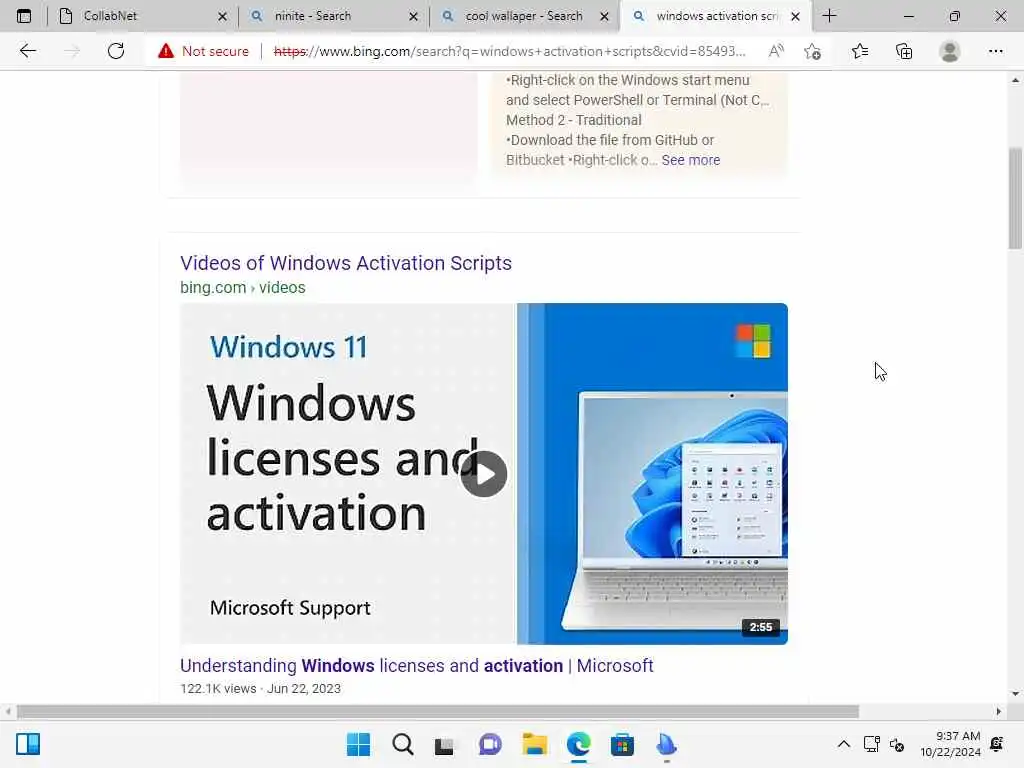Screen dimensions: 1024x768
Task: Open the Widgets taskbar icon
Action: click(28, 744)
